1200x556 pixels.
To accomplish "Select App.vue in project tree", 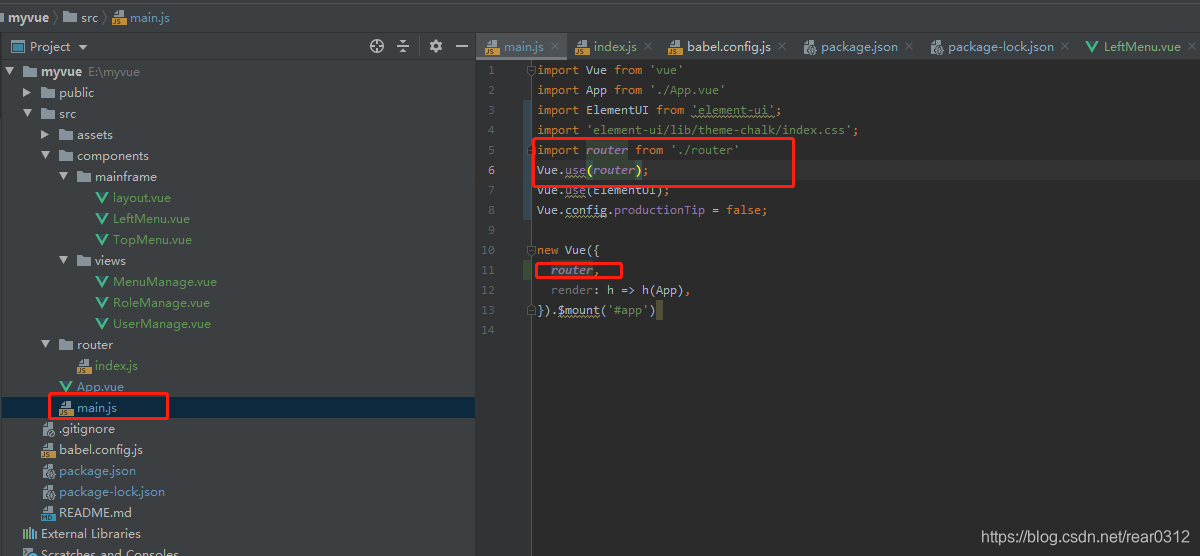I will pyautogui.click(x=99, y=386).
